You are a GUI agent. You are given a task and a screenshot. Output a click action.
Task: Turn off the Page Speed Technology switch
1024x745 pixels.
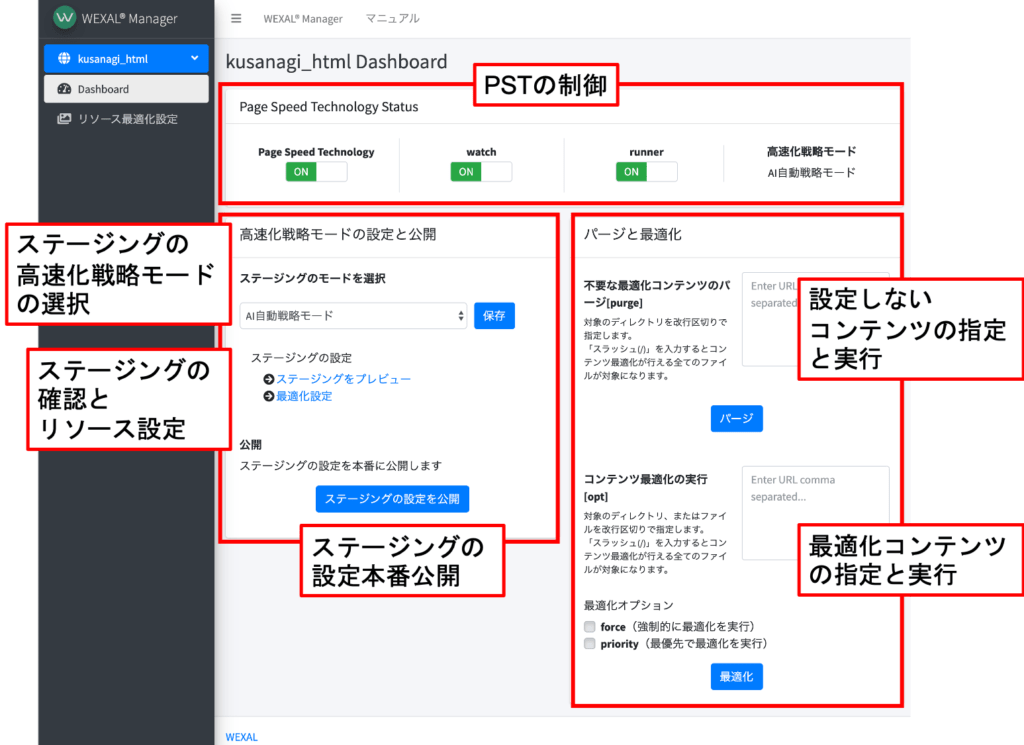[x=316, y=172]
